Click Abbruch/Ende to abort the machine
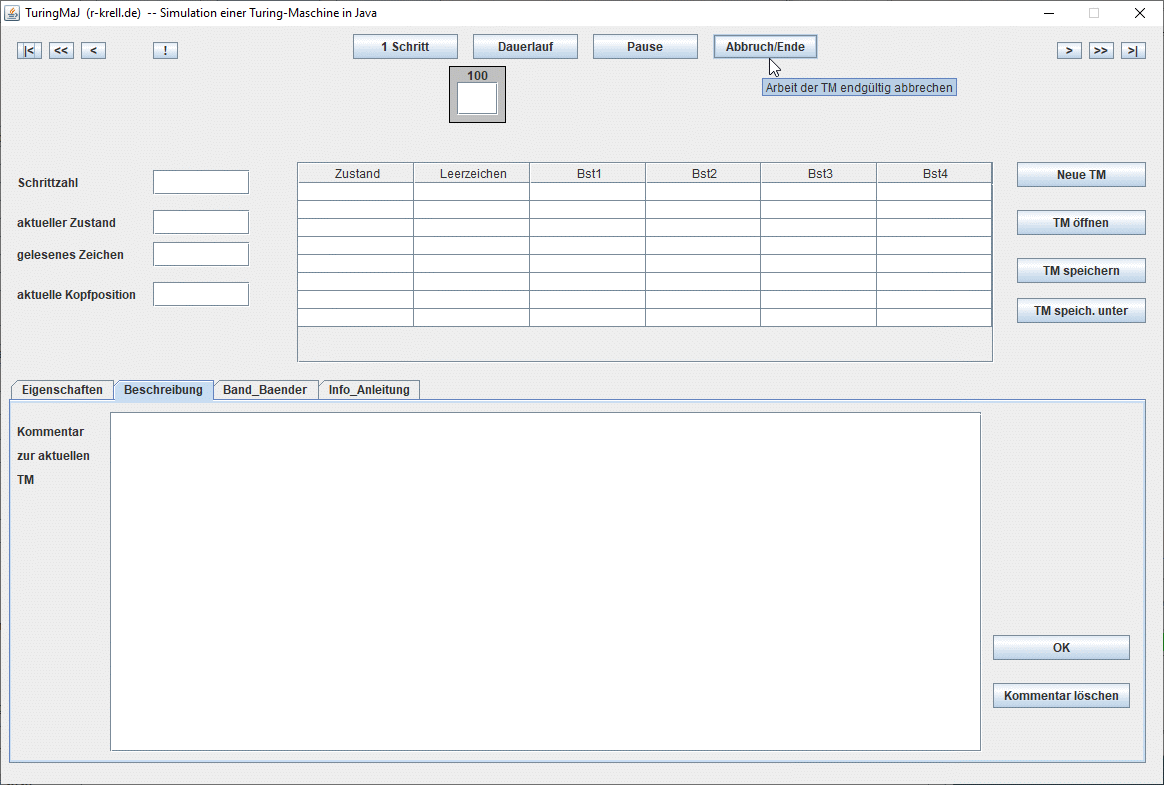1164x785 pixels. pos(765,47)
